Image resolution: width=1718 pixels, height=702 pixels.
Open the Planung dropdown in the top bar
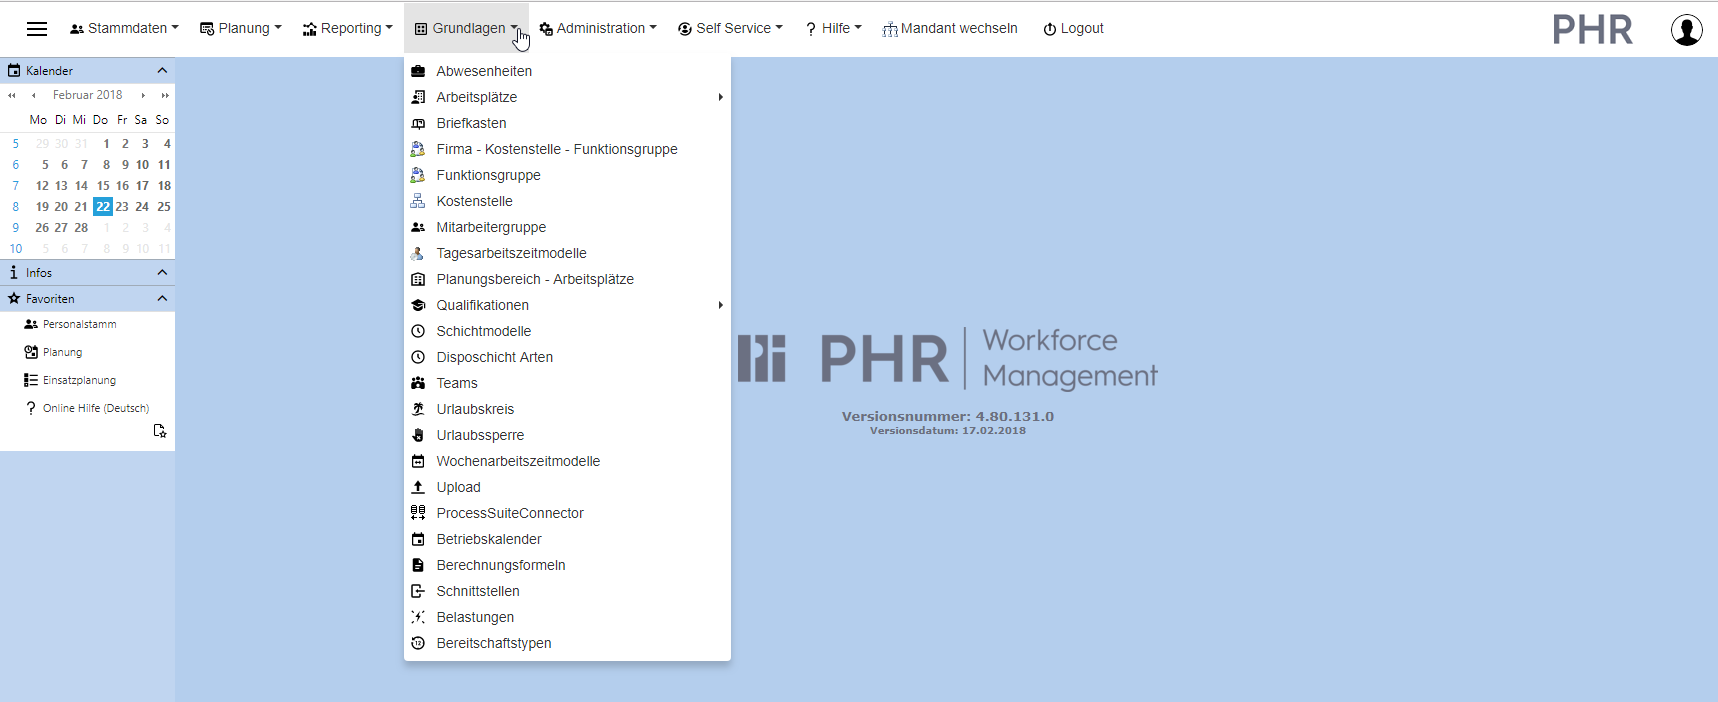click(241, 29)
